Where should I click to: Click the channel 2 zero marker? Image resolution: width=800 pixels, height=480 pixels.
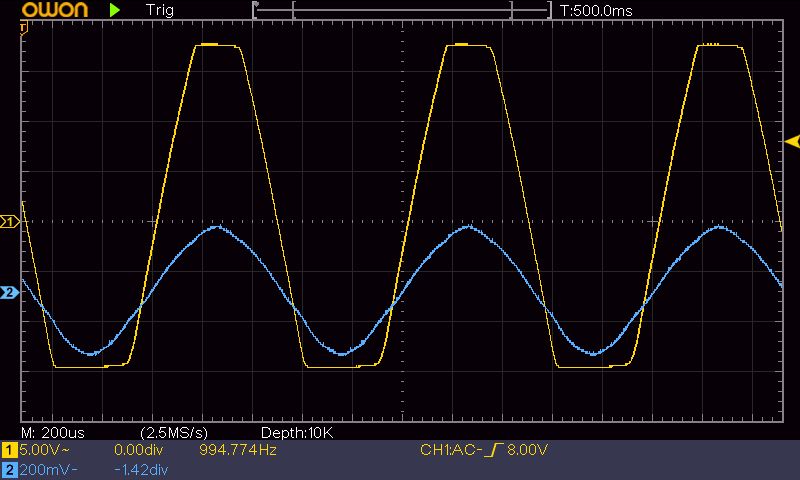(10, 292)
